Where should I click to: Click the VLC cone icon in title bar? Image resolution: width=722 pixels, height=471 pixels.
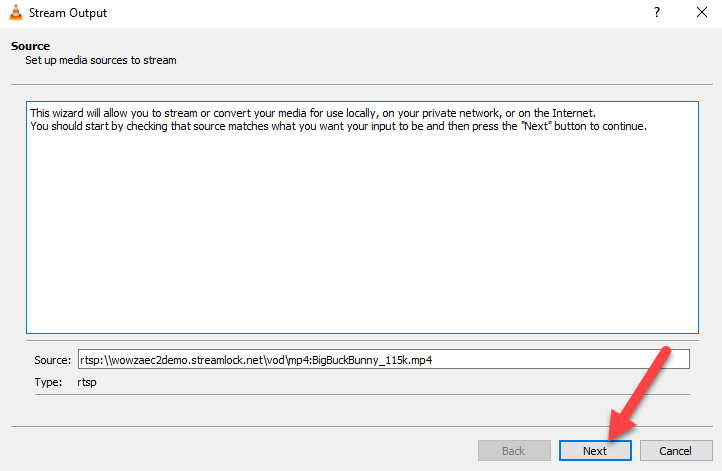(16, 12)
